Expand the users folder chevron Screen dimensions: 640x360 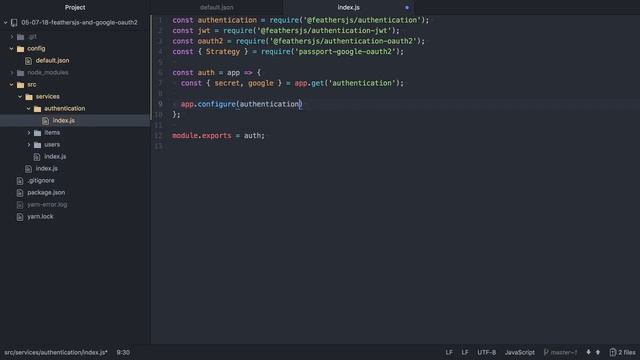(x=29, y=144)
